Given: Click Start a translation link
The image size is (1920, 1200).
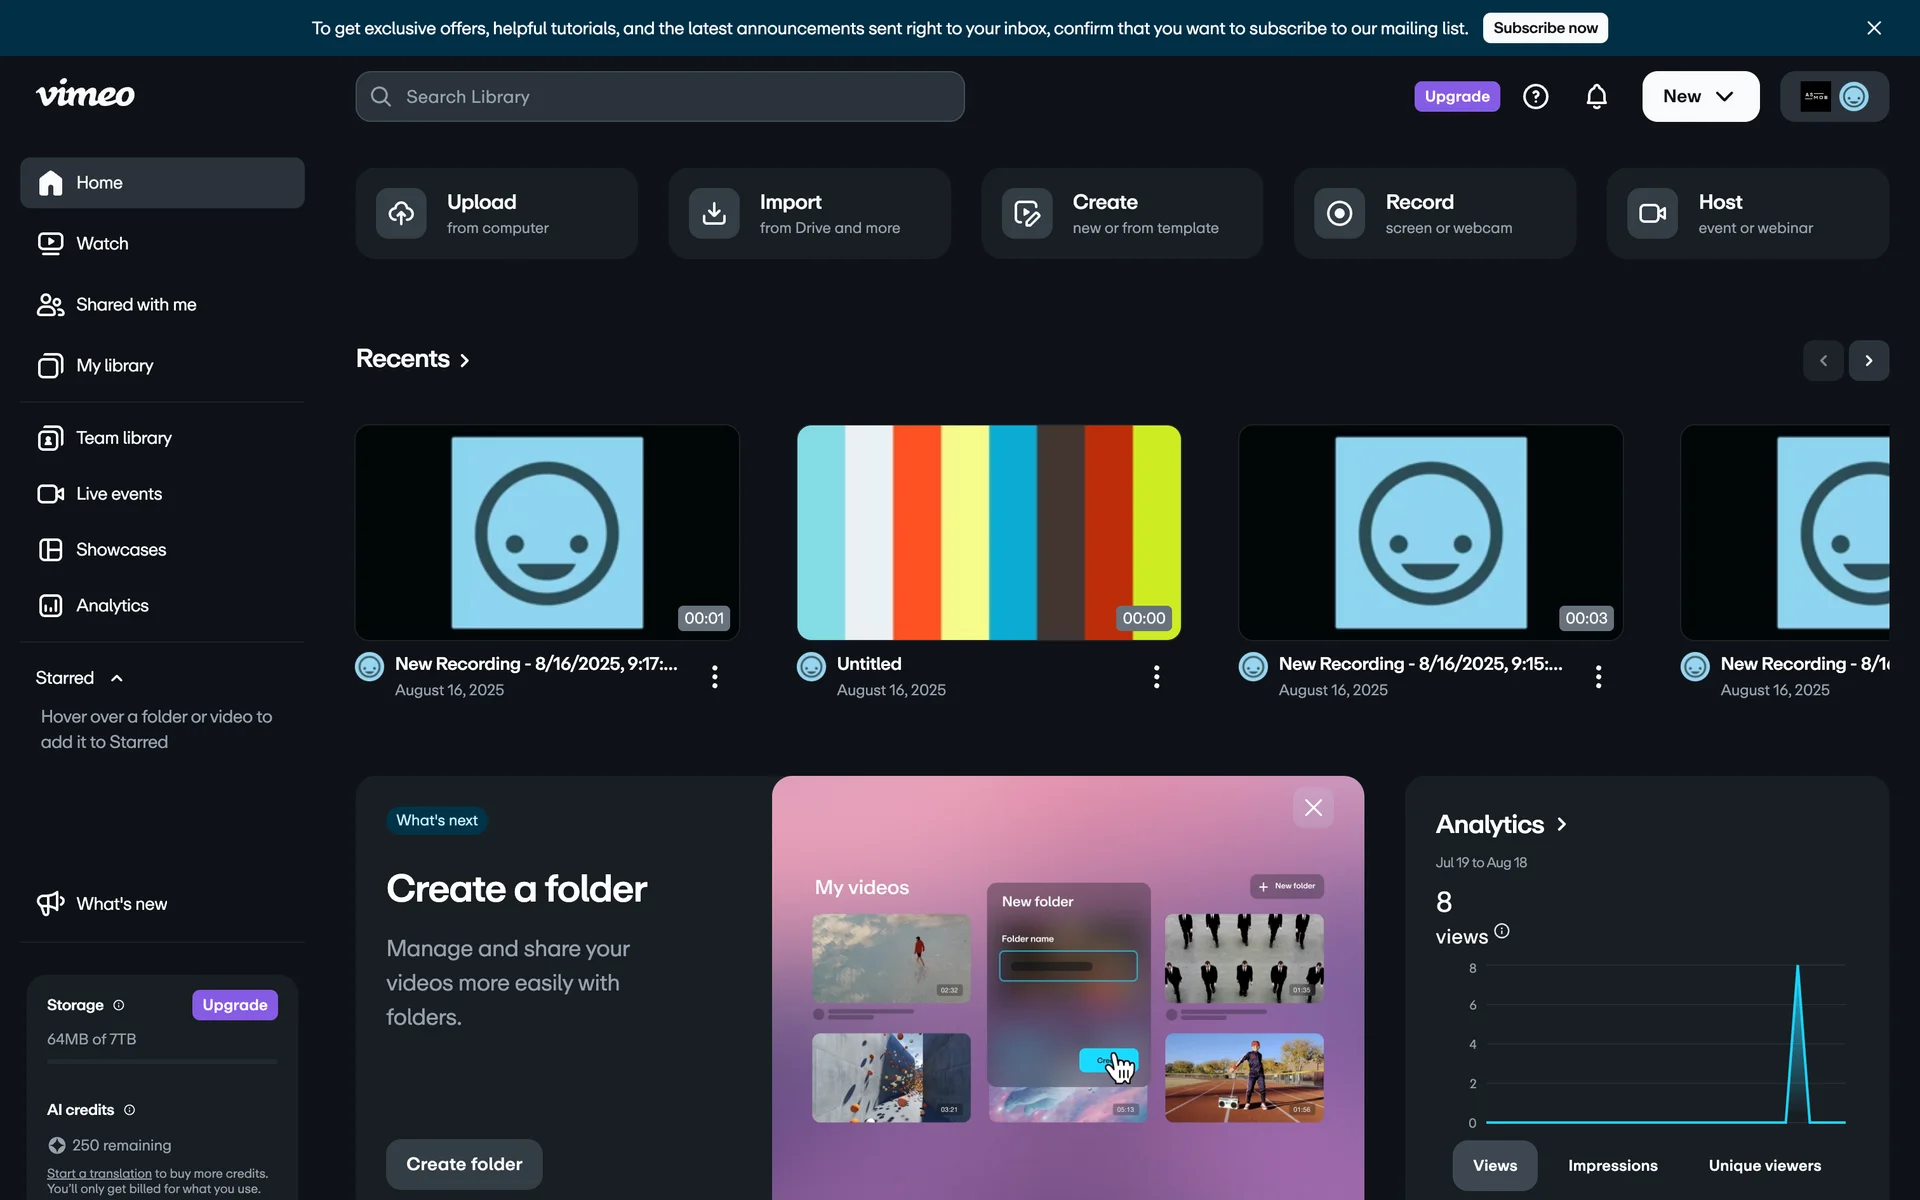Looking at the screenshot, I should pos(99,1174).
